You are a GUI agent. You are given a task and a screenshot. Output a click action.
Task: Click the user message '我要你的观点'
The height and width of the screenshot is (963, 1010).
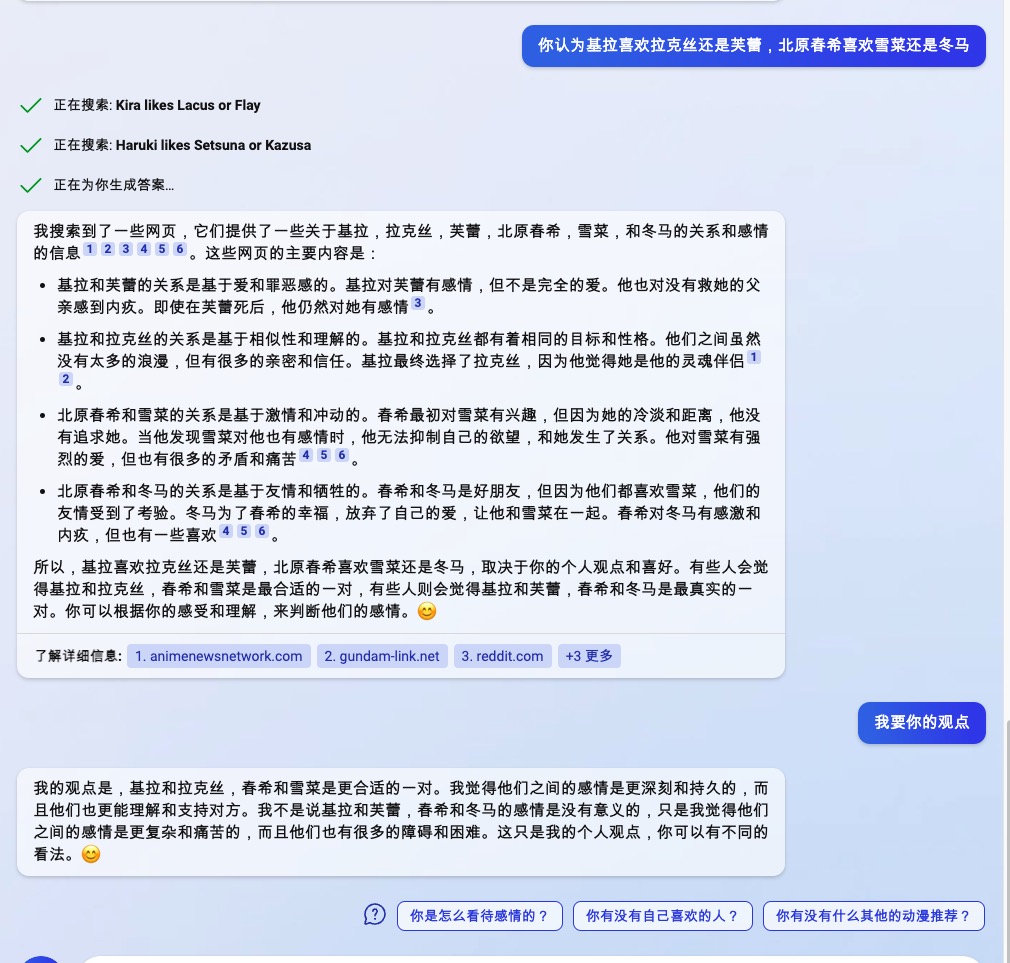pyautogui.click(x=922, y=723)
